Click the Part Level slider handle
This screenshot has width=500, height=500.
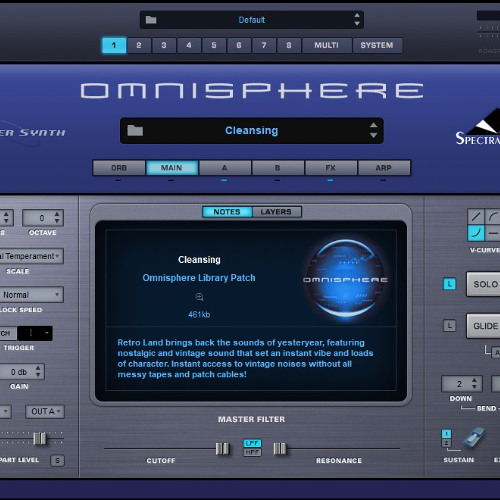[x=40, y=439]
